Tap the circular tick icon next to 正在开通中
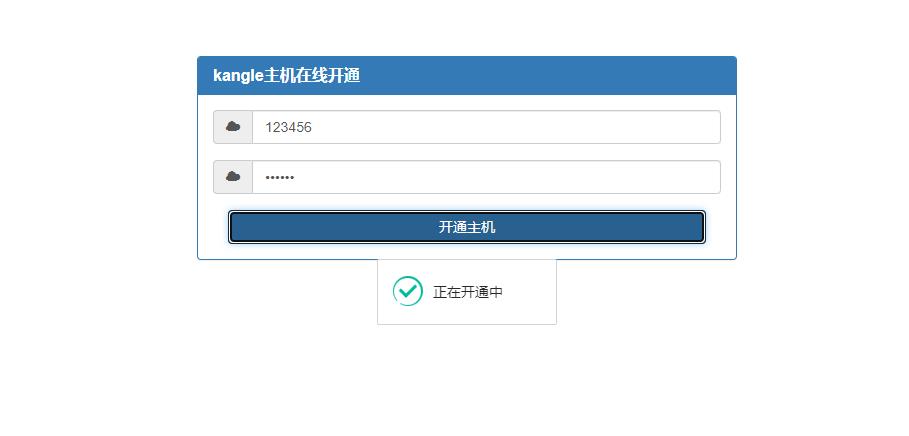 [x=408, y=290]
